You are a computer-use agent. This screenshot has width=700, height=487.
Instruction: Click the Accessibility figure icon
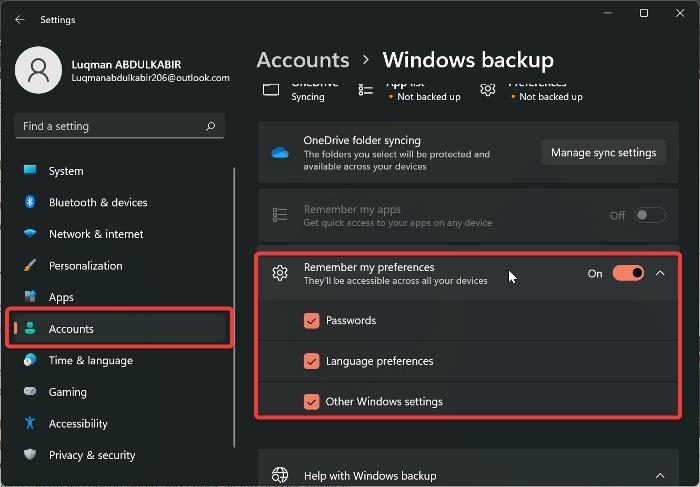click(x=30, y=423)
